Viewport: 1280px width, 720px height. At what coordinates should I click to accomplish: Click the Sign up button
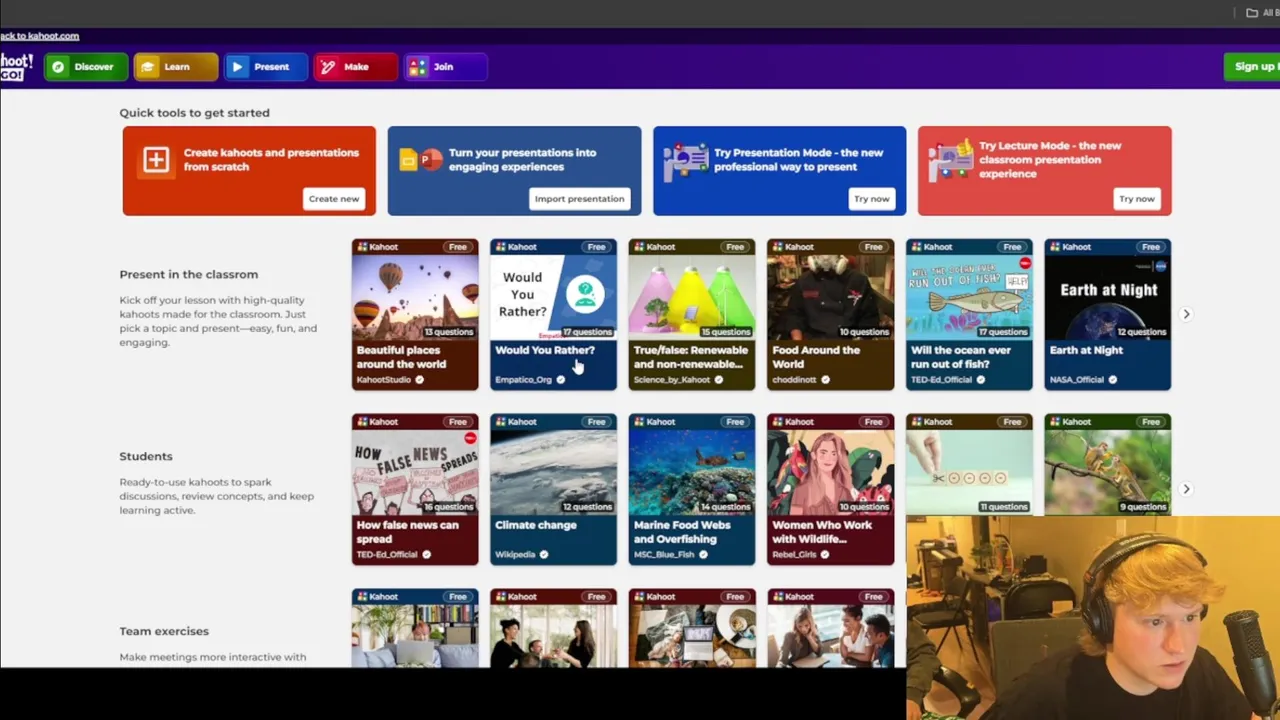tap(1252, 67)
